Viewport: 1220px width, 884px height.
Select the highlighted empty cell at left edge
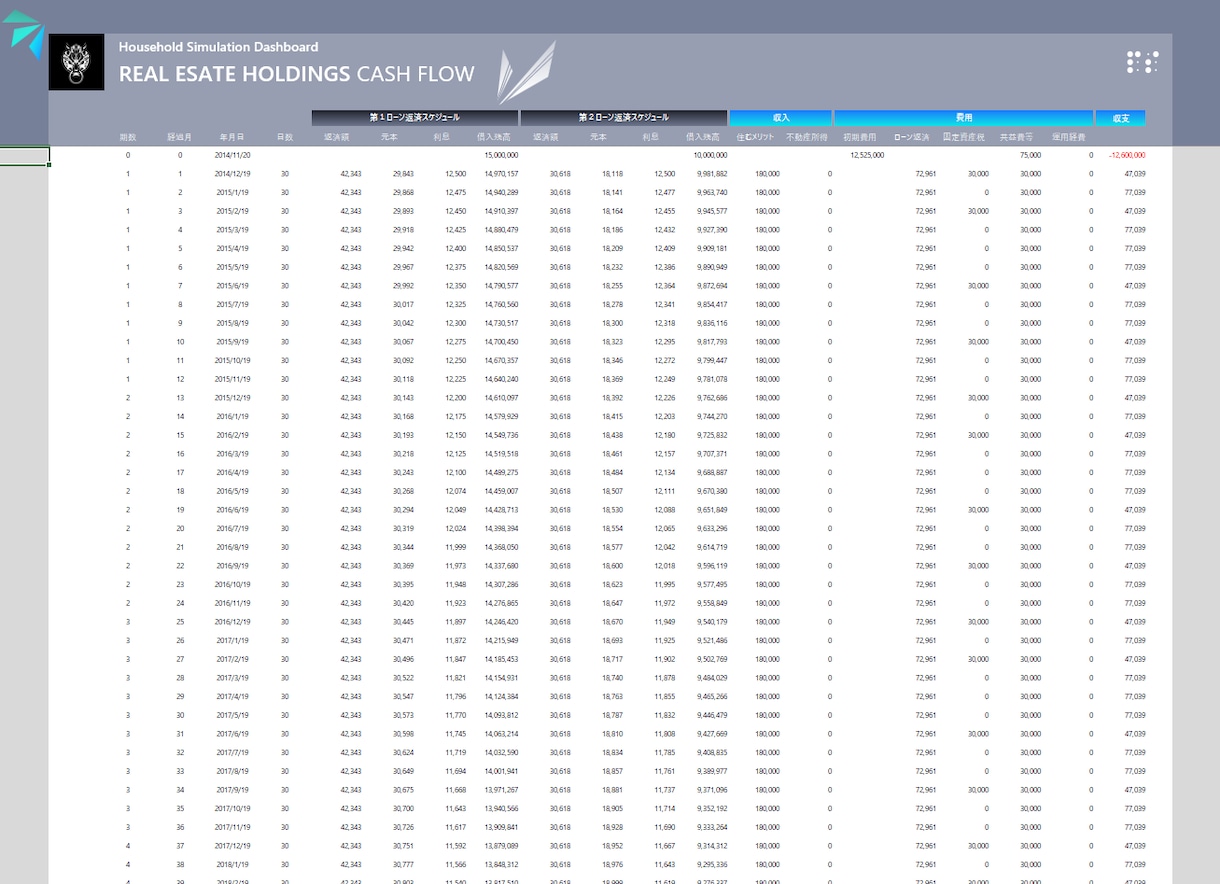(x=24, y=156)
